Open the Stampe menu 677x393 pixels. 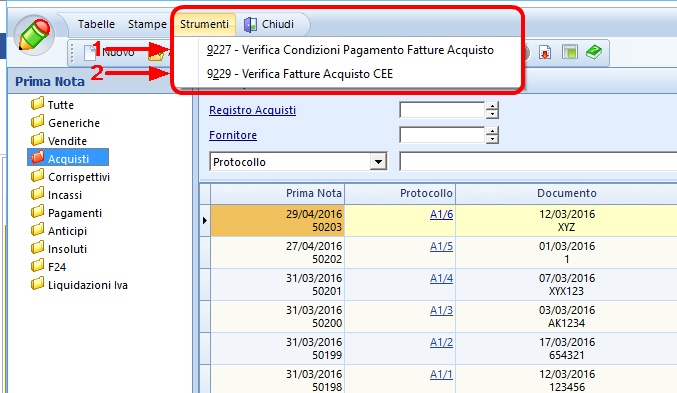click(147, 24)
